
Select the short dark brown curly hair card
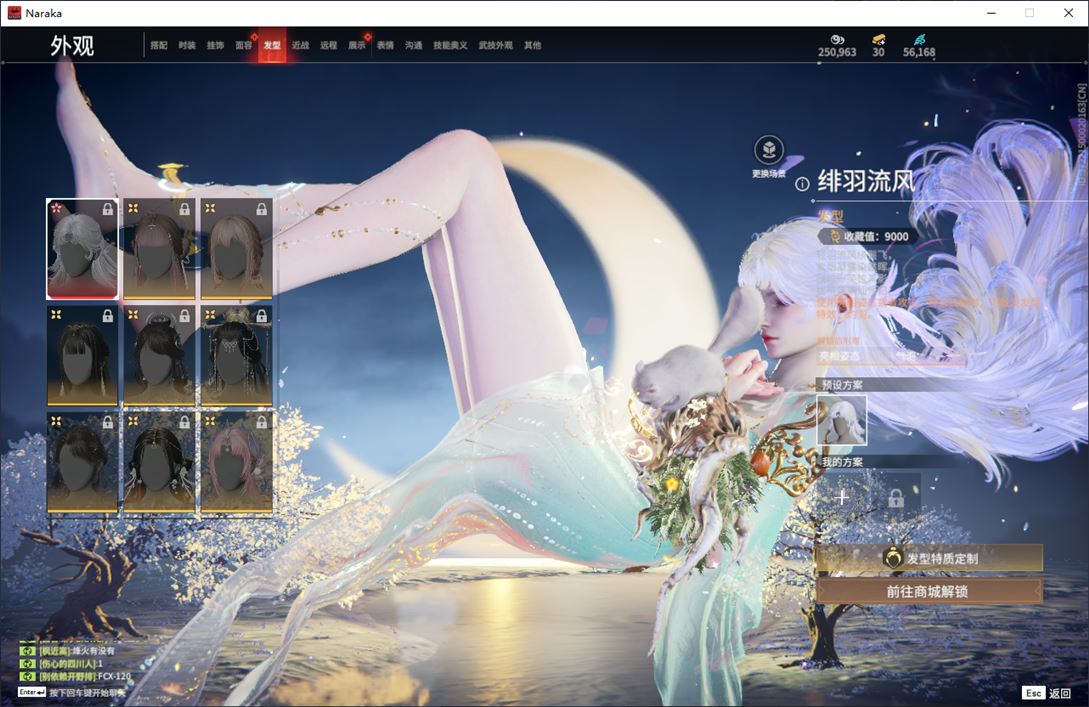82,463
